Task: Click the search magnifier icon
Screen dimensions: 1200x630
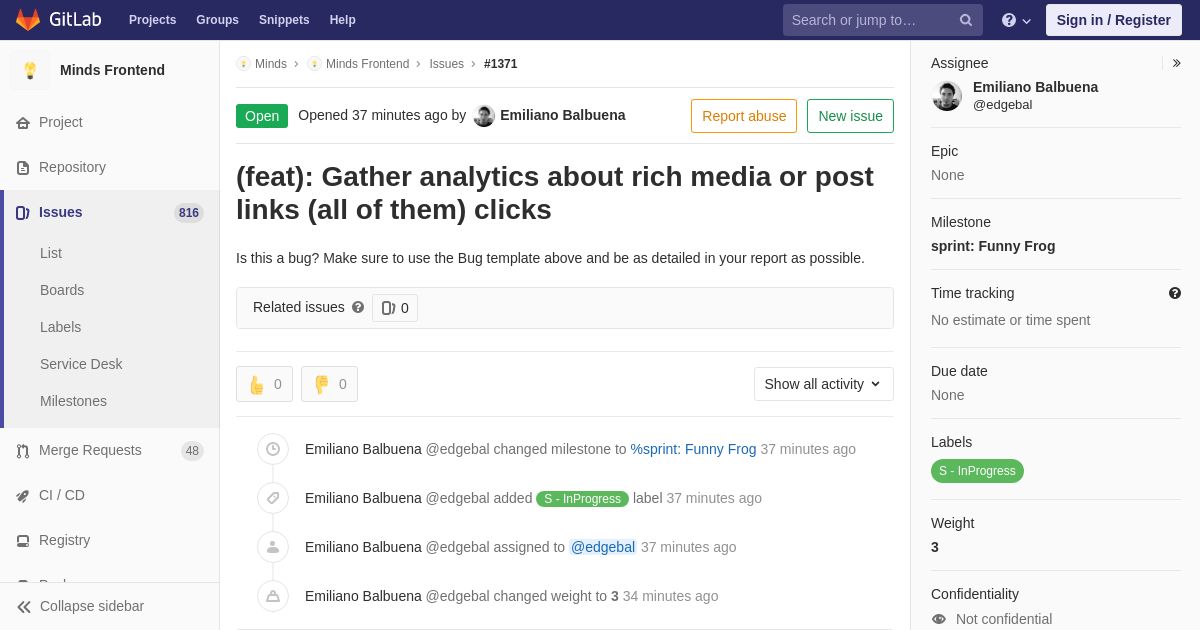Action: click(x=966, y=20)
